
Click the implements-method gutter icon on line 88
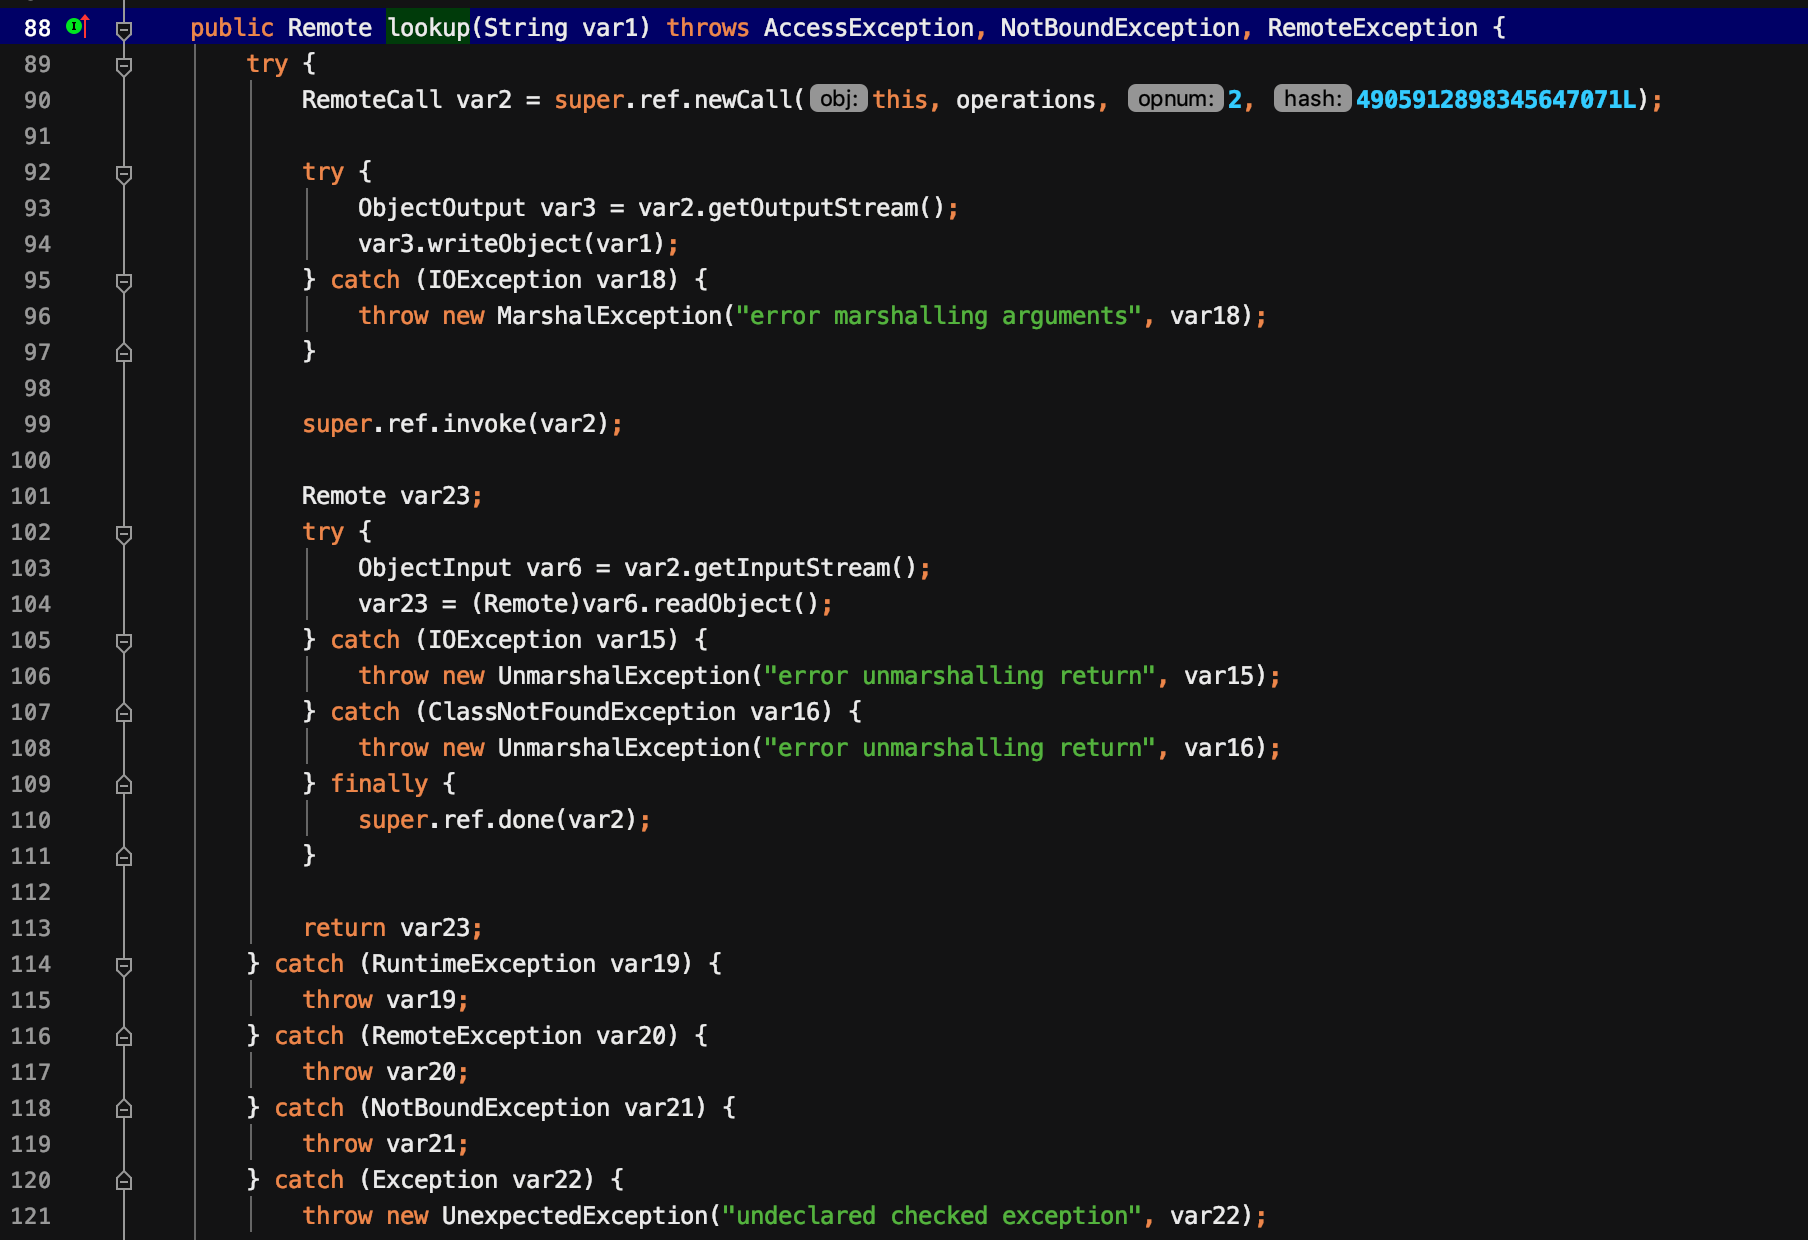point(77,27)
